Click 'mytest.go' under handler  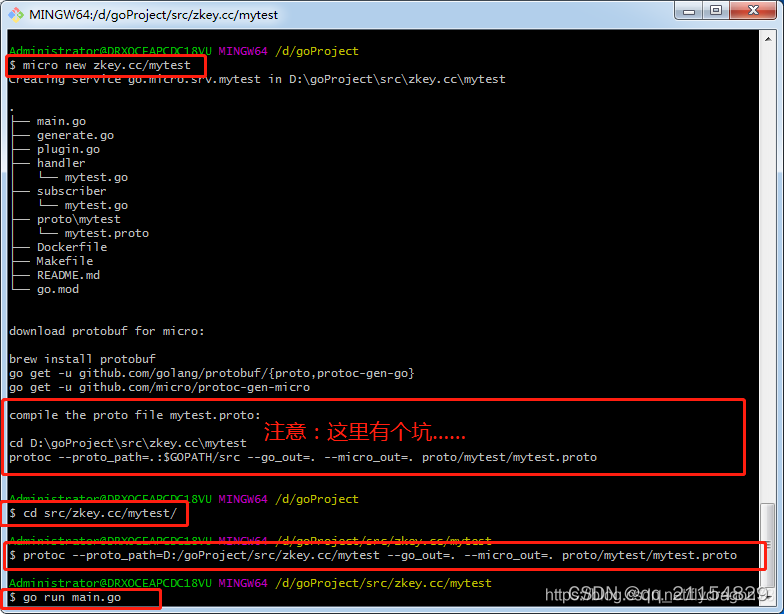click(96, 177)
